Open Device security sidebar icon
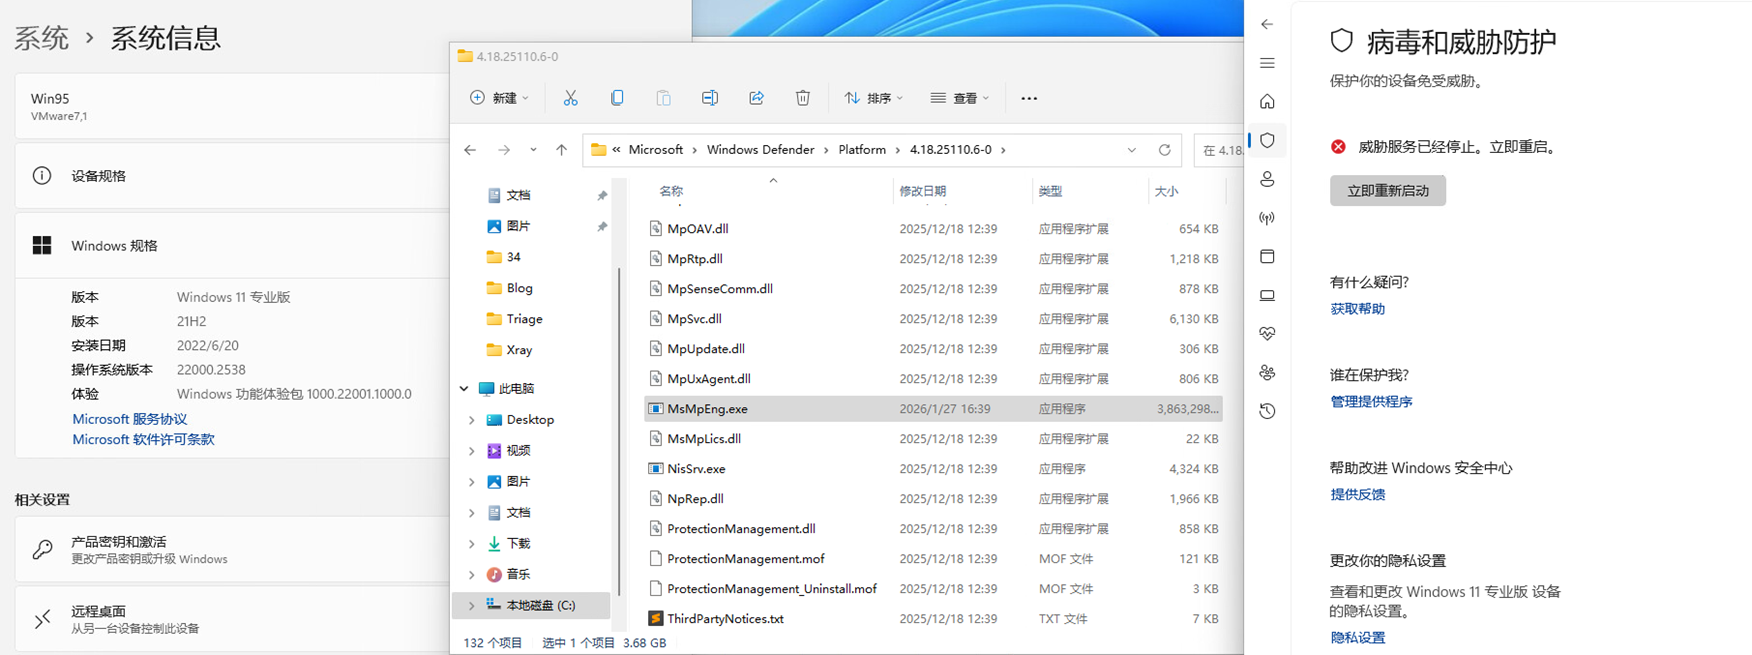Screen dimensions: 1752x655 1267,295
